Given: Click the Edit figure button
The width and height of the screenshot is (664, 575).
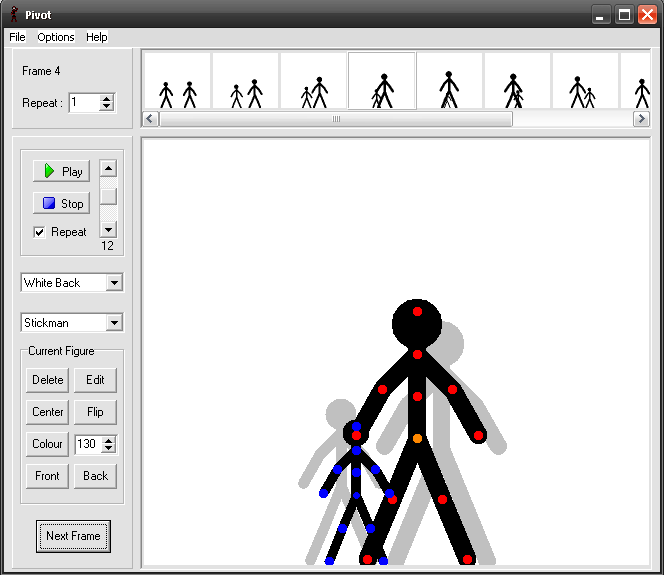Looking at the screenshot, I should pos(95,380).
